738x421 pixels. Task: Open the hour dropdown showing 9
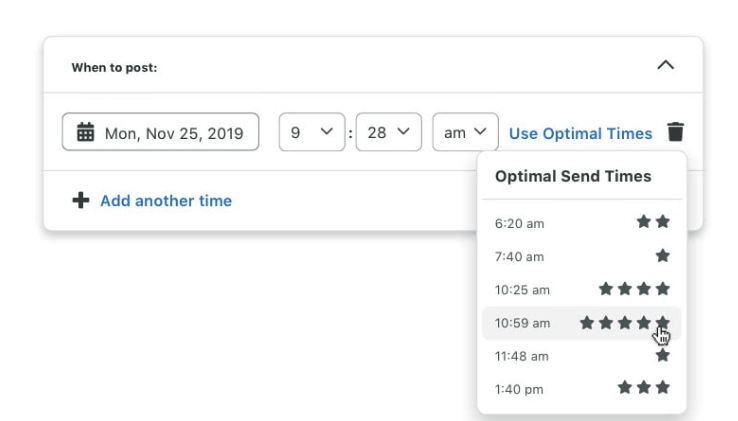(311, 132)
